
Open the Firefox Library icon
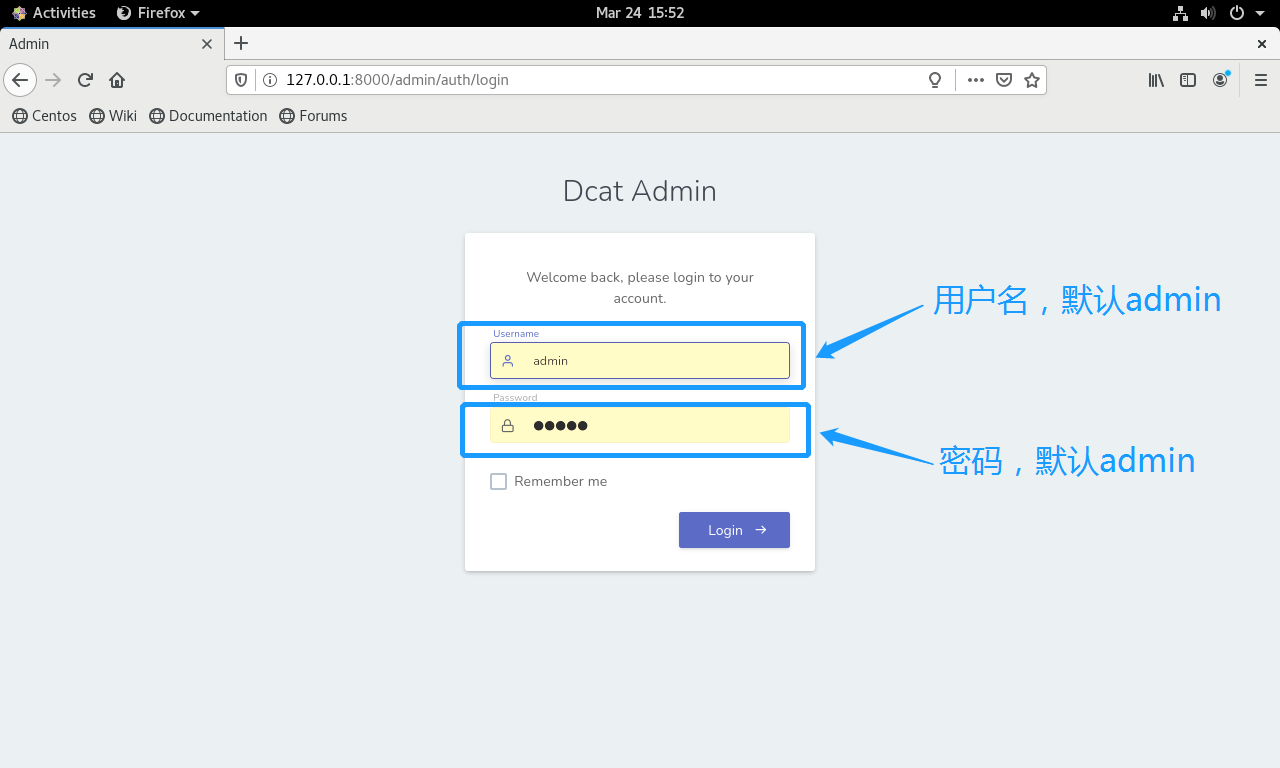pyautogui.click(x=1156, y=80)
